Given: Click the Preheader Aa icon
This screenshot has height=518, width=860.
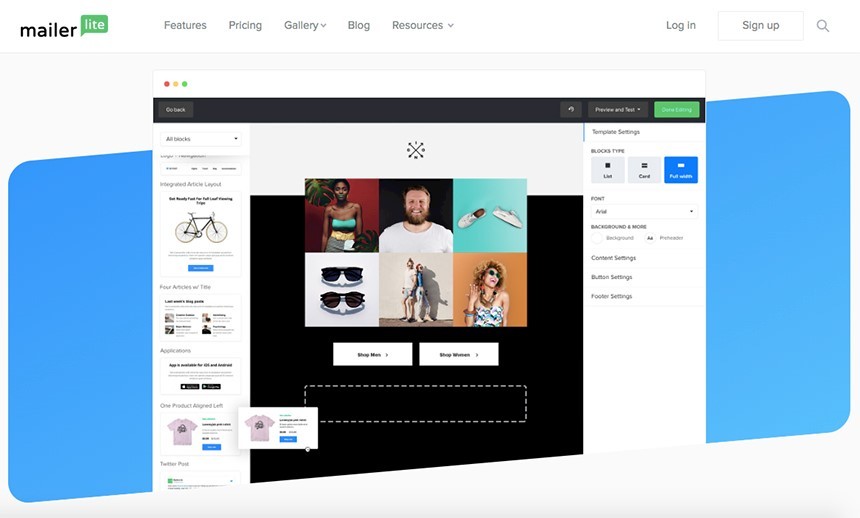Looking at the screenshot, I should click(650, 238).
